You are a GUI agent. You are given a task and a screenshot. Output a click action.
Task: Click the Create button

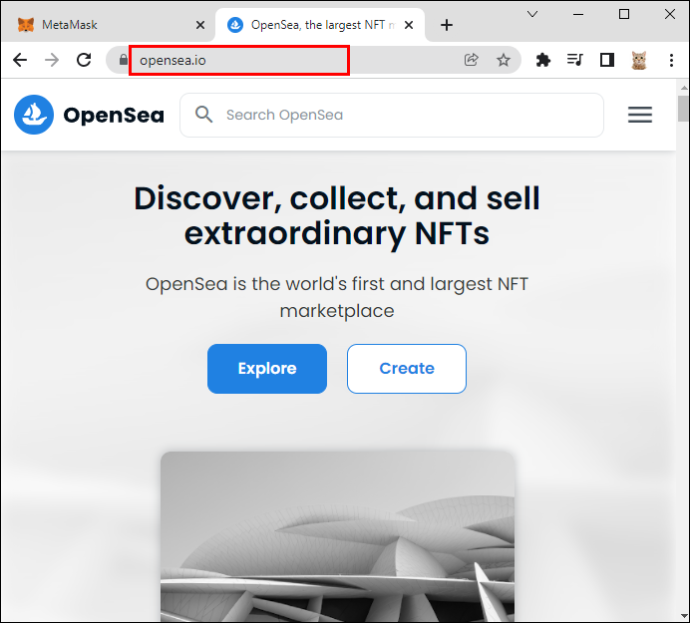(407, 369)
